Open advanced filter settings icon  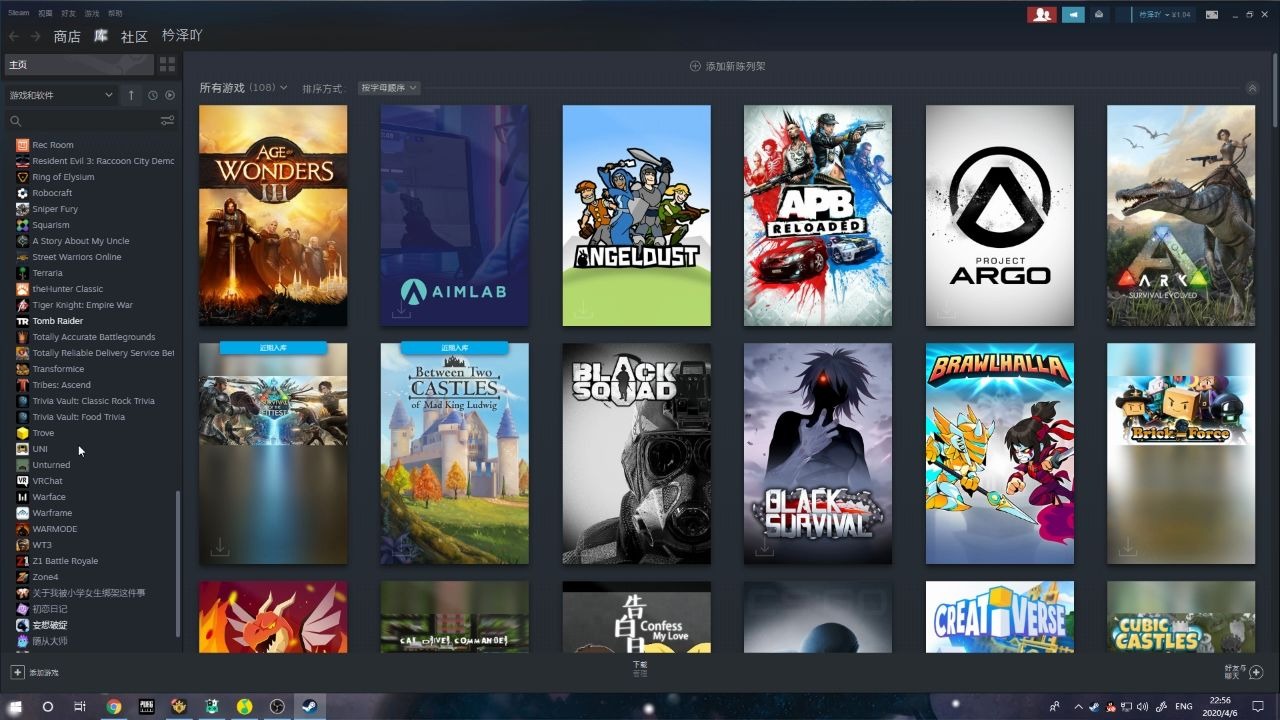point(167,121)
